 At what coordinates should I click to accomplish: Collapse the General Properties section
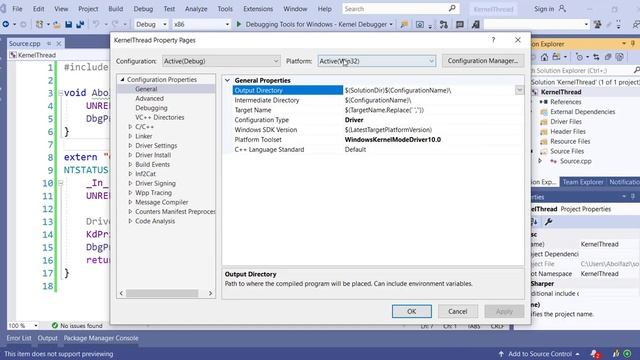click(228, 80)
